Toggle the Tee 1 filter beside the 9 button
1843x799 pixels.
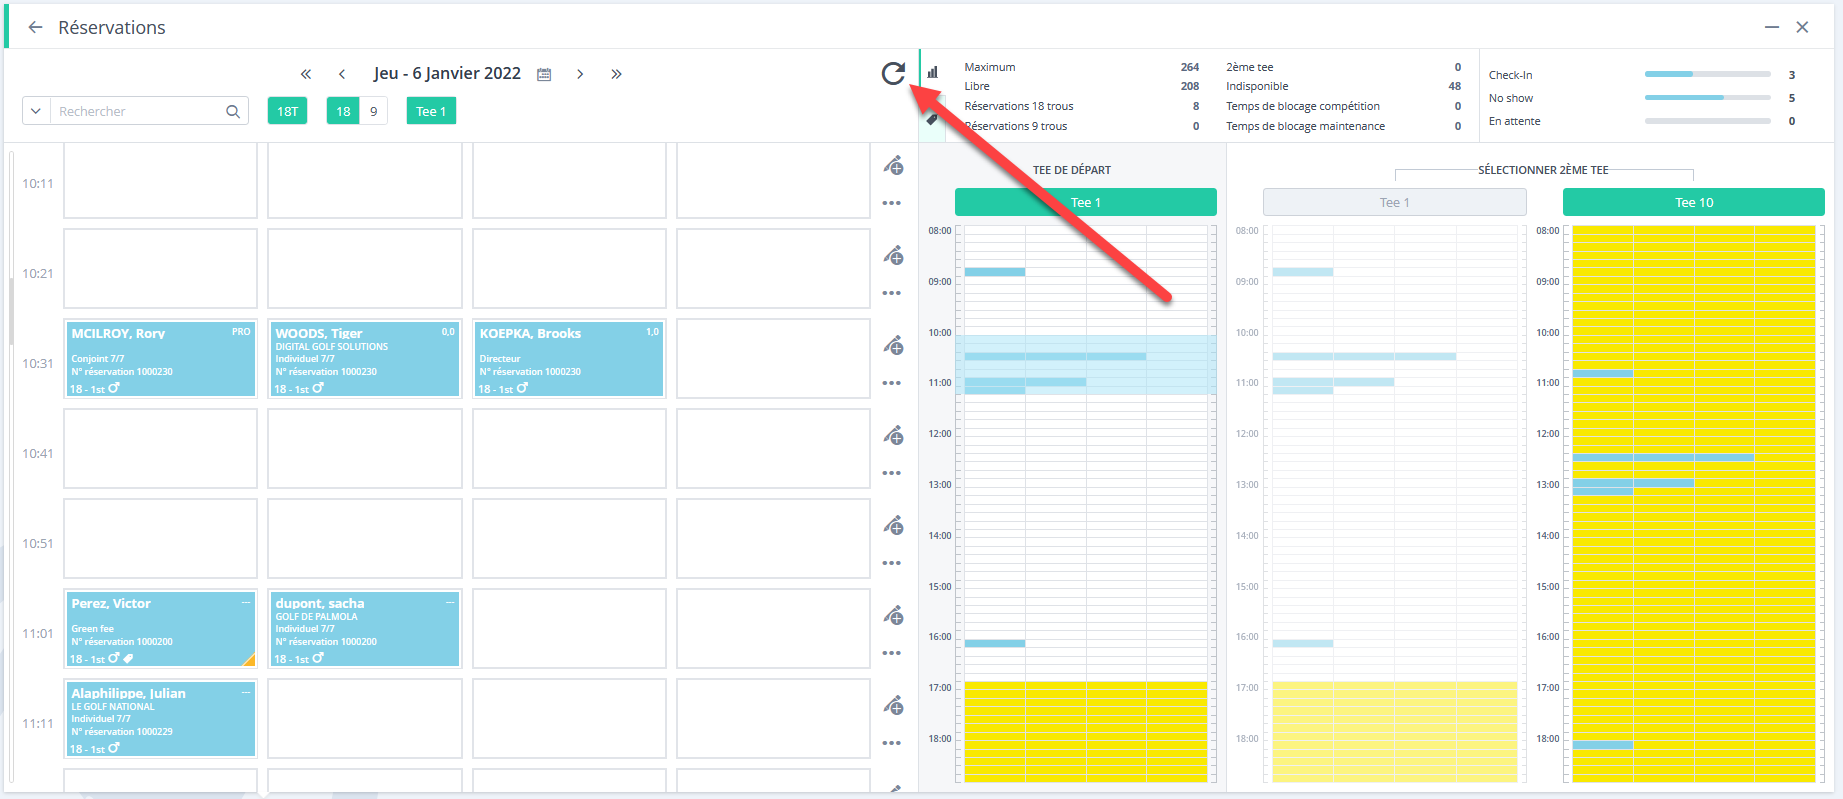[x=431, y=111]
